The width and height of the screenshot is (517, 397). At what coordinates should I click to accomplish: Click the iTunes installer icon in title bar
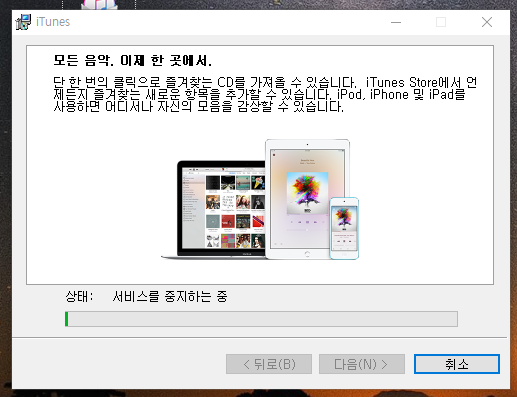tap(23, 22)
